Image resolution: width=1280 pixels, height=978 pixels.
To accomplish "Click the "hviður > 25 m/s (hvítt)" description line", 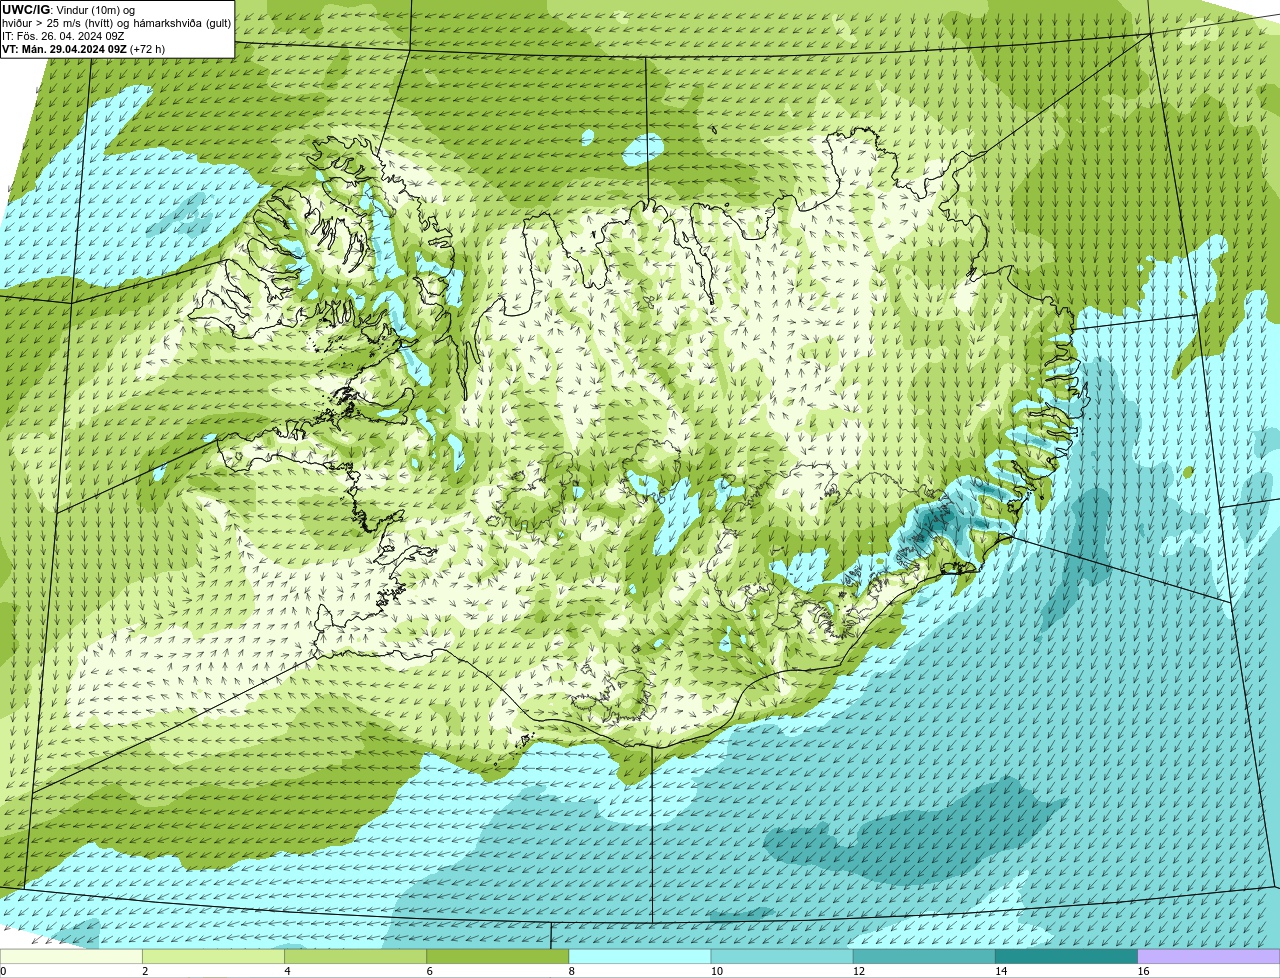I will pyautogui.click(x=117, y=23).
